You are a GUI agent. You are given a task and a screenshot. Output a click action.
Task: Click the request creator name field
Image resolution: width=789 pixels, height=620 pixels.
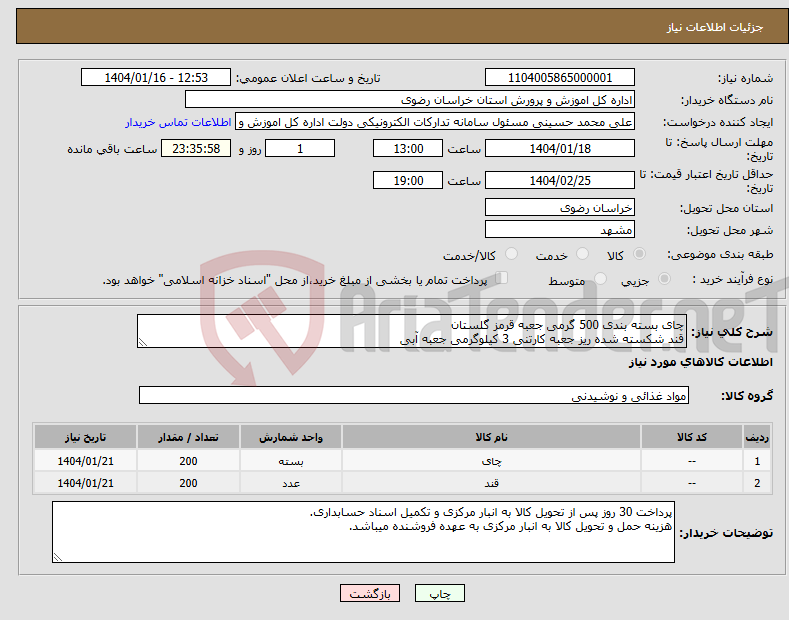(x=435, y=122)
